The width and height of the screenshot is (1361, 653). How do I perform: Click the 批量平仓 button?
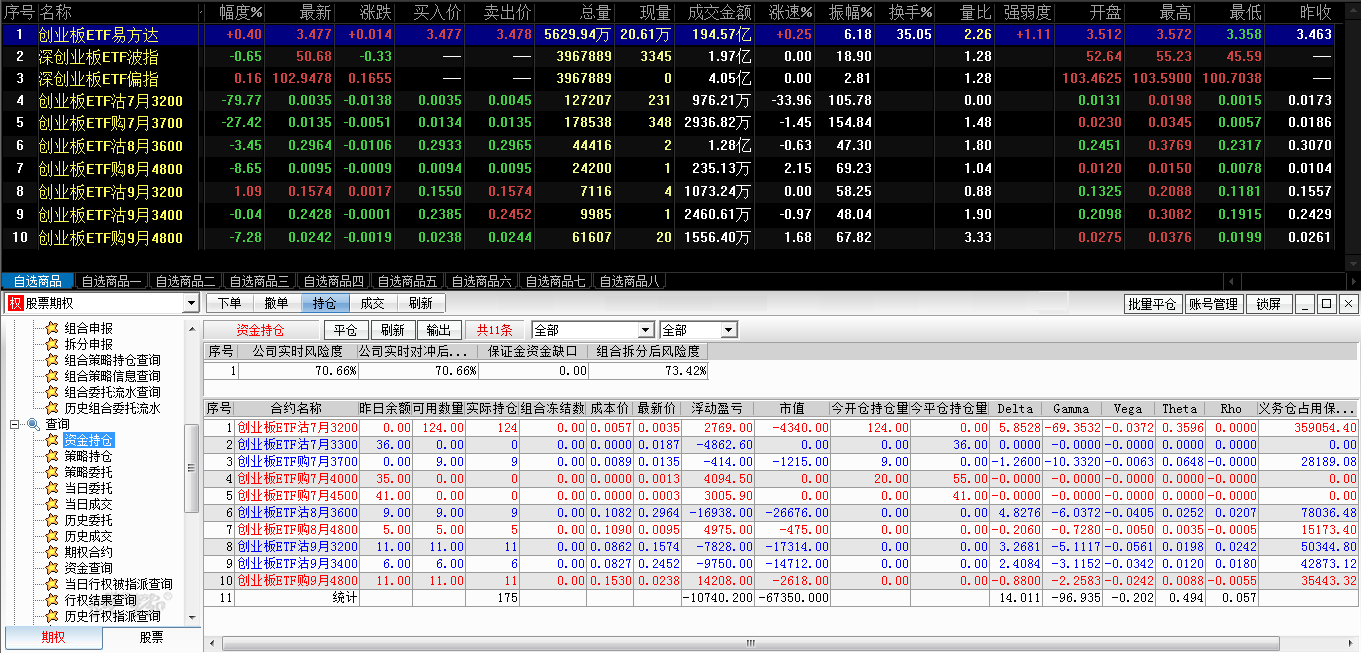(1153, 304)
